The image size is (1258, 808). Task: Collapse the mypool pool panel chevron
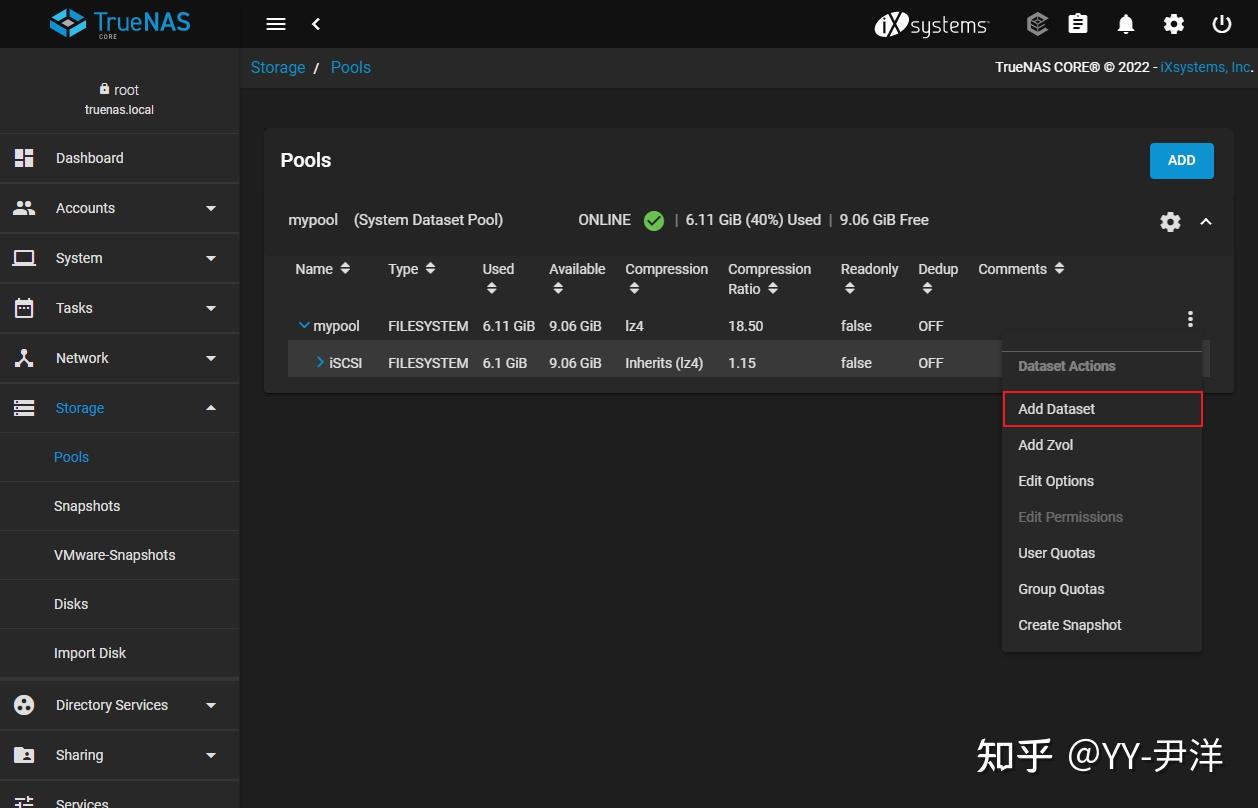[x=1206, y=221]
